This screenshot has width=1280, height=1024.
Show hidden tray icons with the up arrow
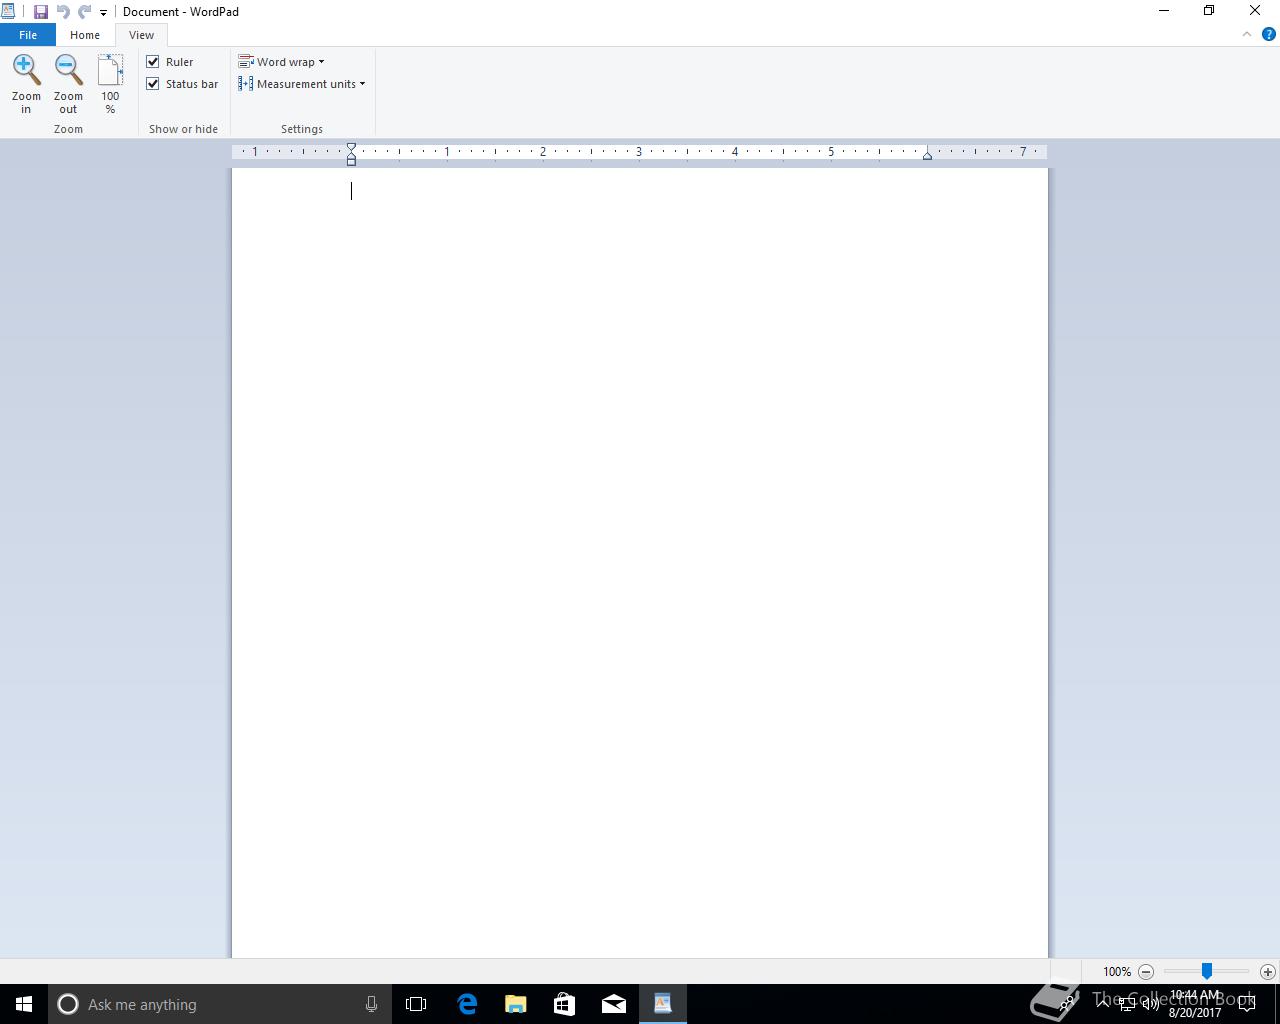click(x=1103, y=1004)
